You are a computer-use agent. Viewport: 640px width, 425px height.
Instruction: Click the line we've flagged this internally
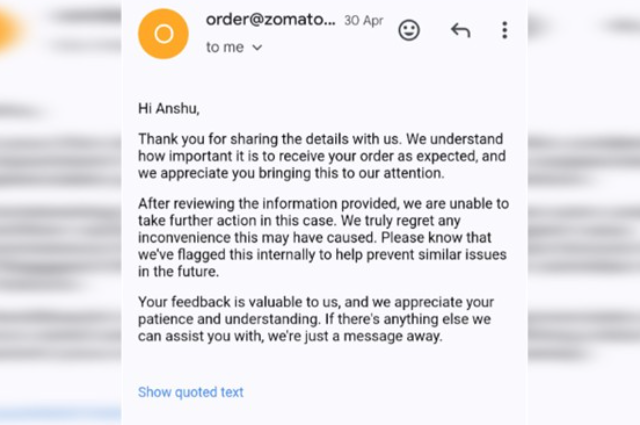322,254
